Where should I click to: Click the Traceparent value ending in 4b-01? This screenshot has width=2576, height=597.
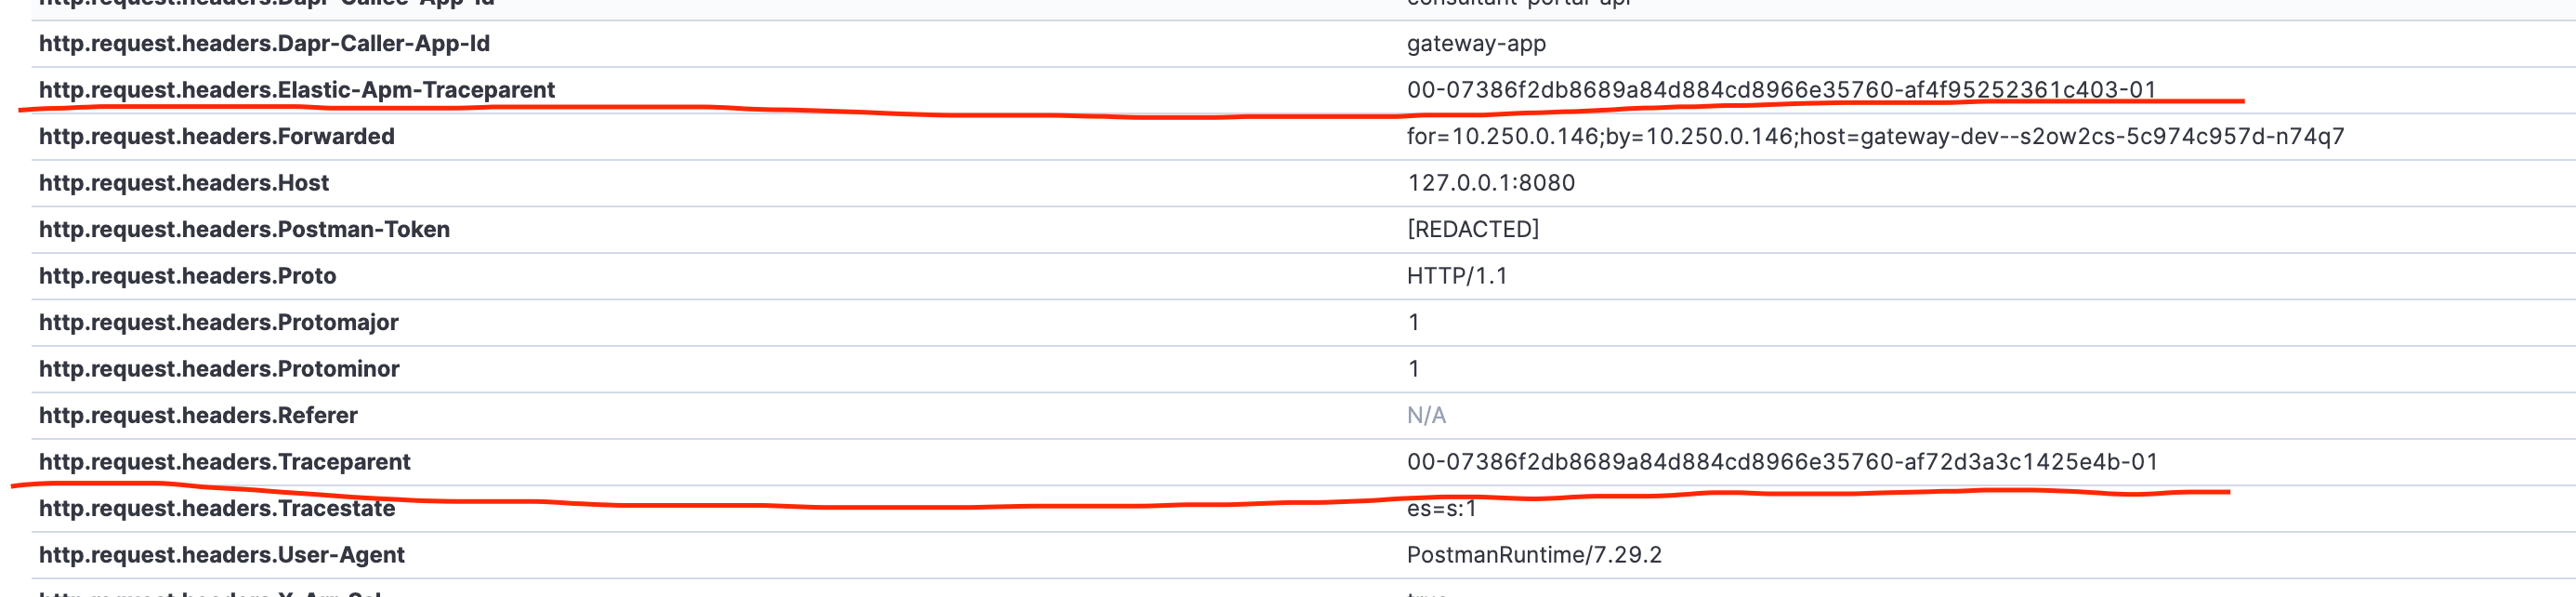(1782, 462)
